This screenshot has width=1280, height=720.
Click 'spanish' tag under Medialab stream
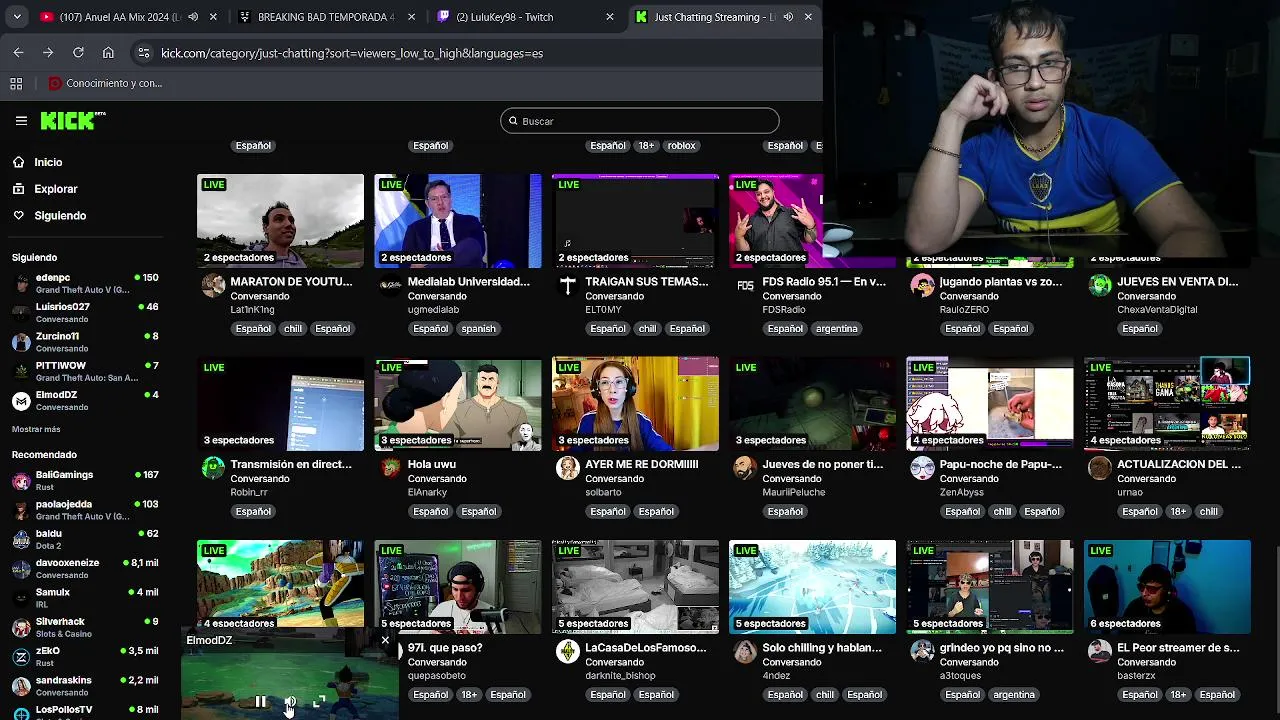coord(478,329)
